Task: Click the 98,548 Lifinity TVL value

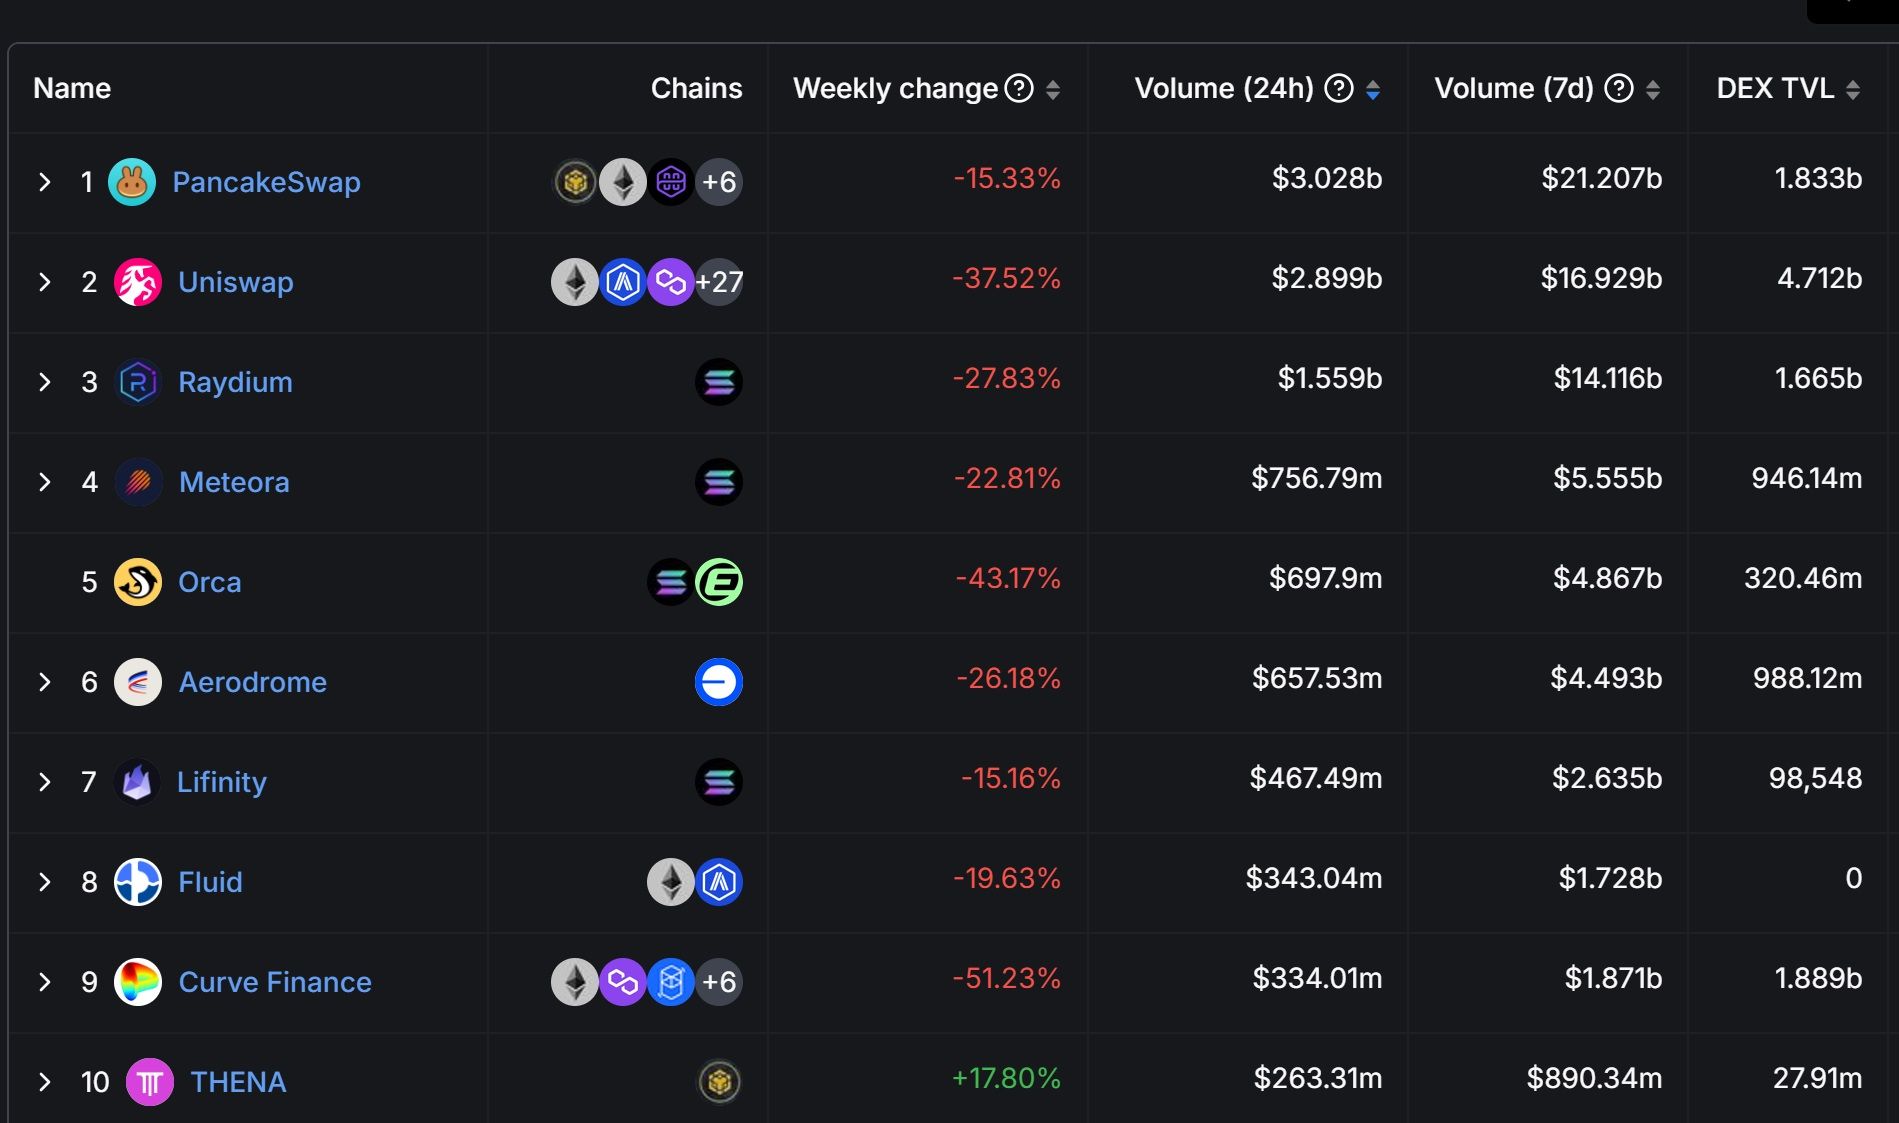Action: point(1815,778)
